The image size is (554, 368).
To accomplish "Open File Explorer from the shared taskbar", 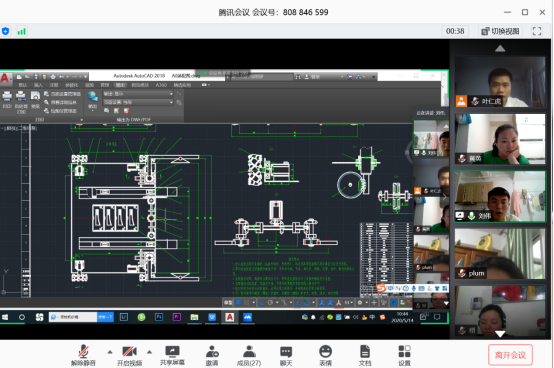I will [x=194, y=317].
